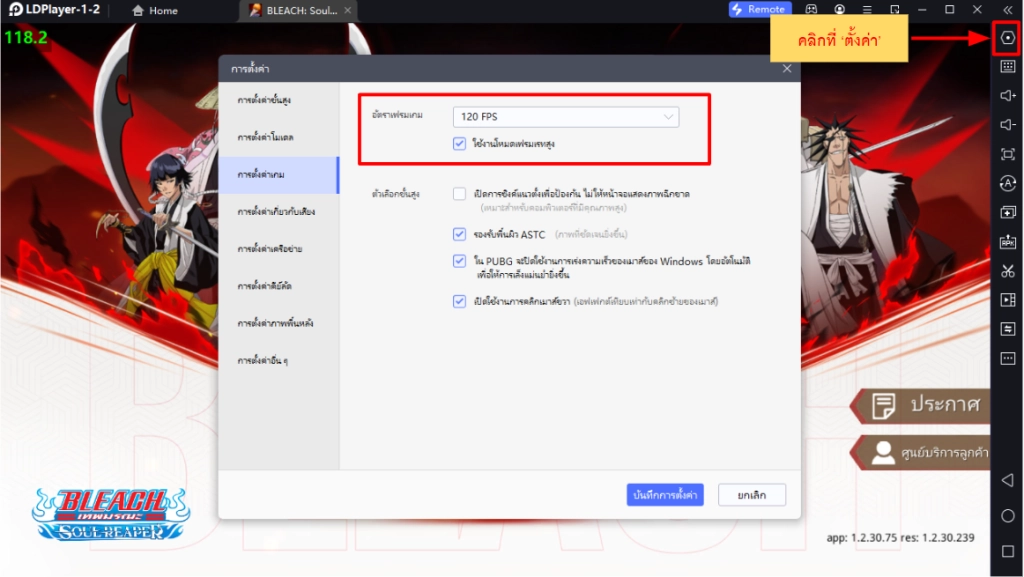This screenshot has height=577, width=1024.
Task: Open the operation recorder icon below video
Action: click(1008, 329)
